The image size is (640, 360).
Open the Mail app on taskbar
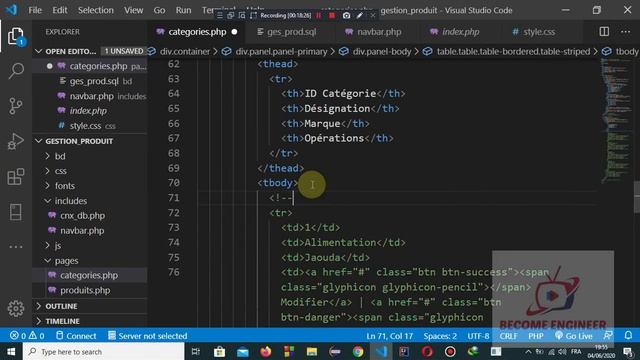tap(242, 351)
